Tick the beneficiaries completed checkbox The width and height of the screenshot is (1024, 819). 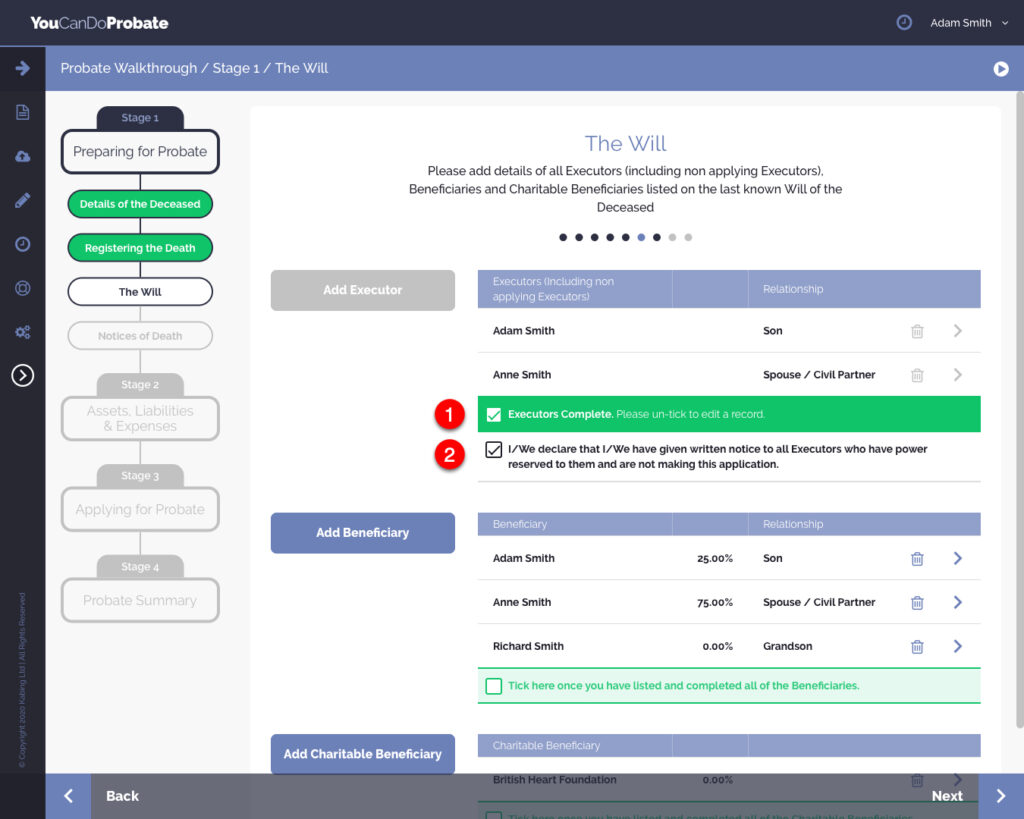493,686
